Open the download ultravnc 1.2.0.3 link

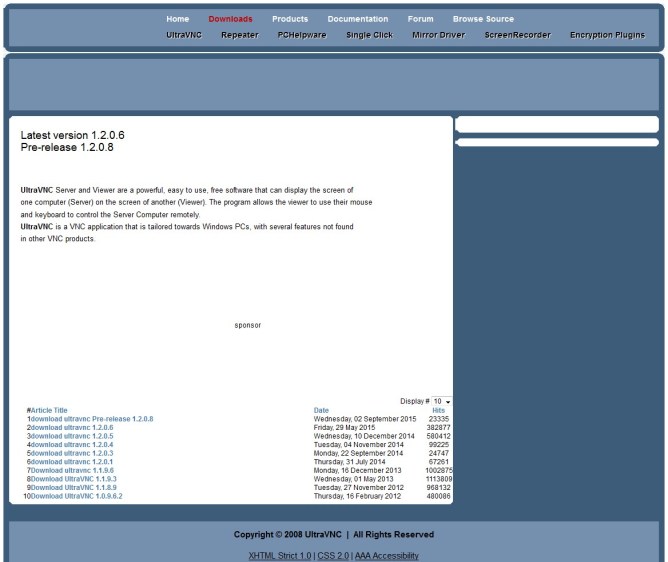click(72, 453)
